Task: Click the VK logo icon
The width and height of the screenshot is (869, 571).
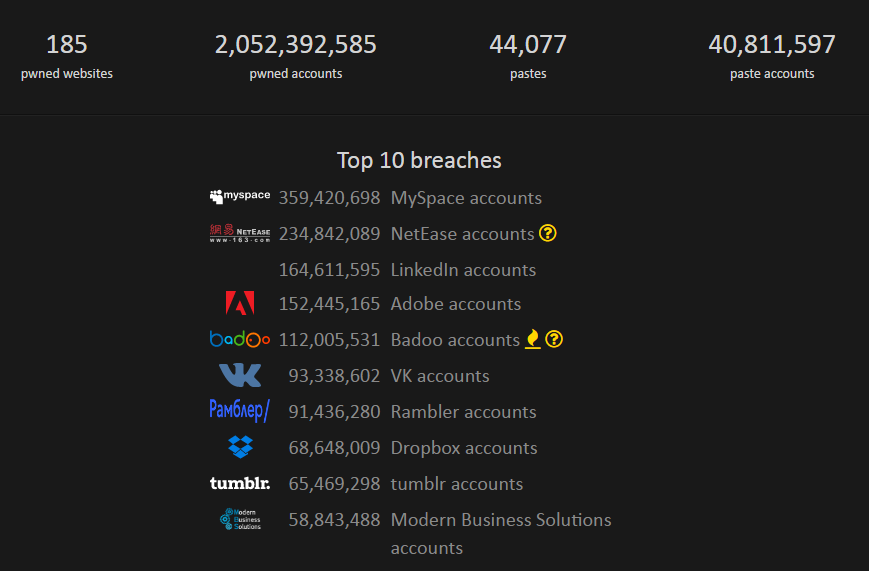Action: tap(240, 376)
